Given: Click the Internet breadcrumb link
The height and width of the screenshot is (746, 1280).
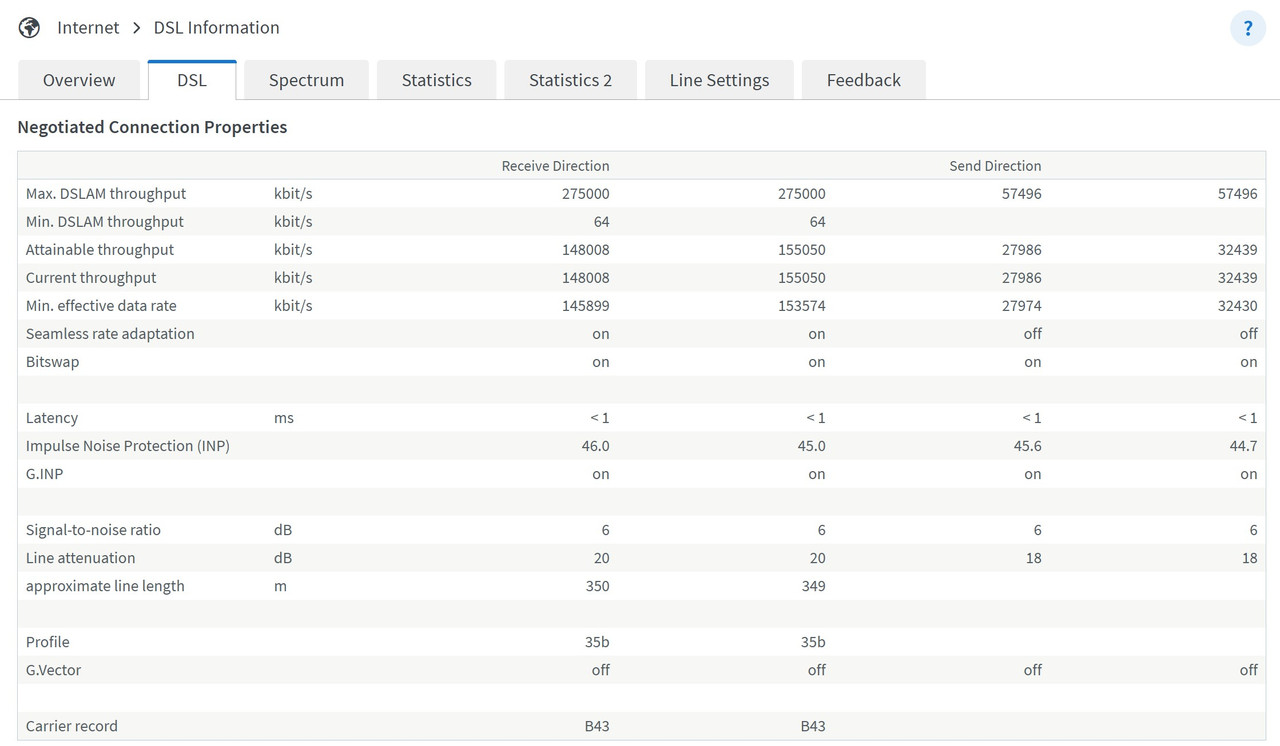Looking at the screenshot, I should [88, 28].
